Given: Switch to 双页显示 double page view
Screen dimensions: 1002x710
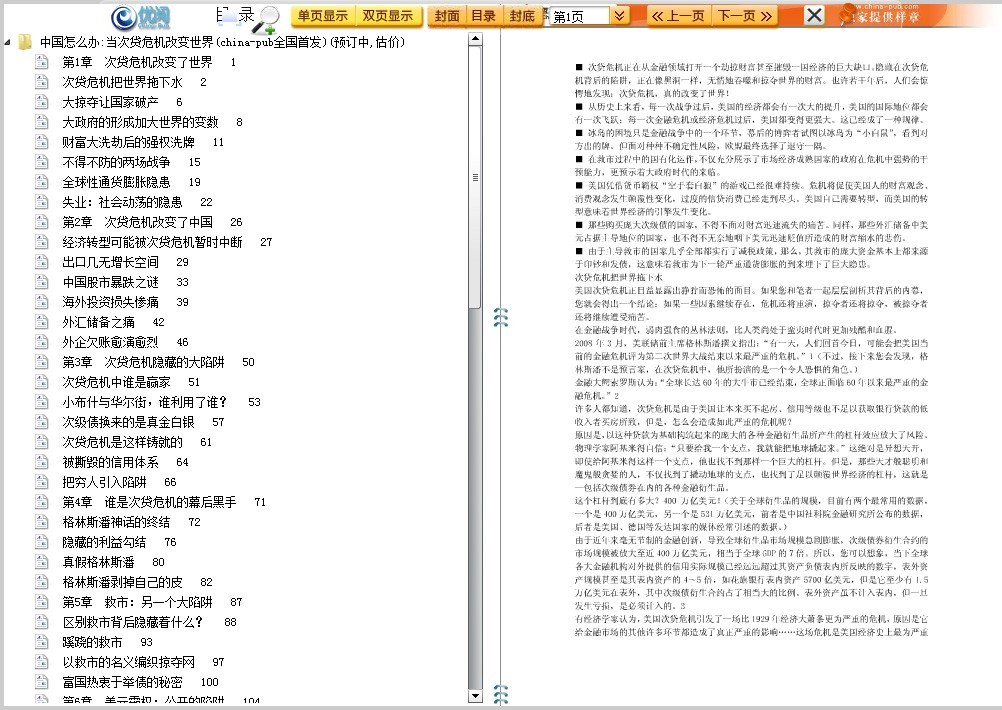Looking at the screenshot, I should (x=387, y=16).
